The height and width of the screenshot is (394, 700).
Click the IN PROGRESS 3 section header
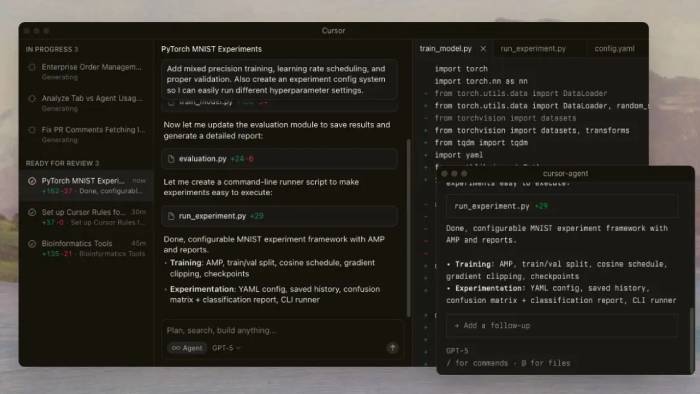pyautogui.click(x=52, y=50)
